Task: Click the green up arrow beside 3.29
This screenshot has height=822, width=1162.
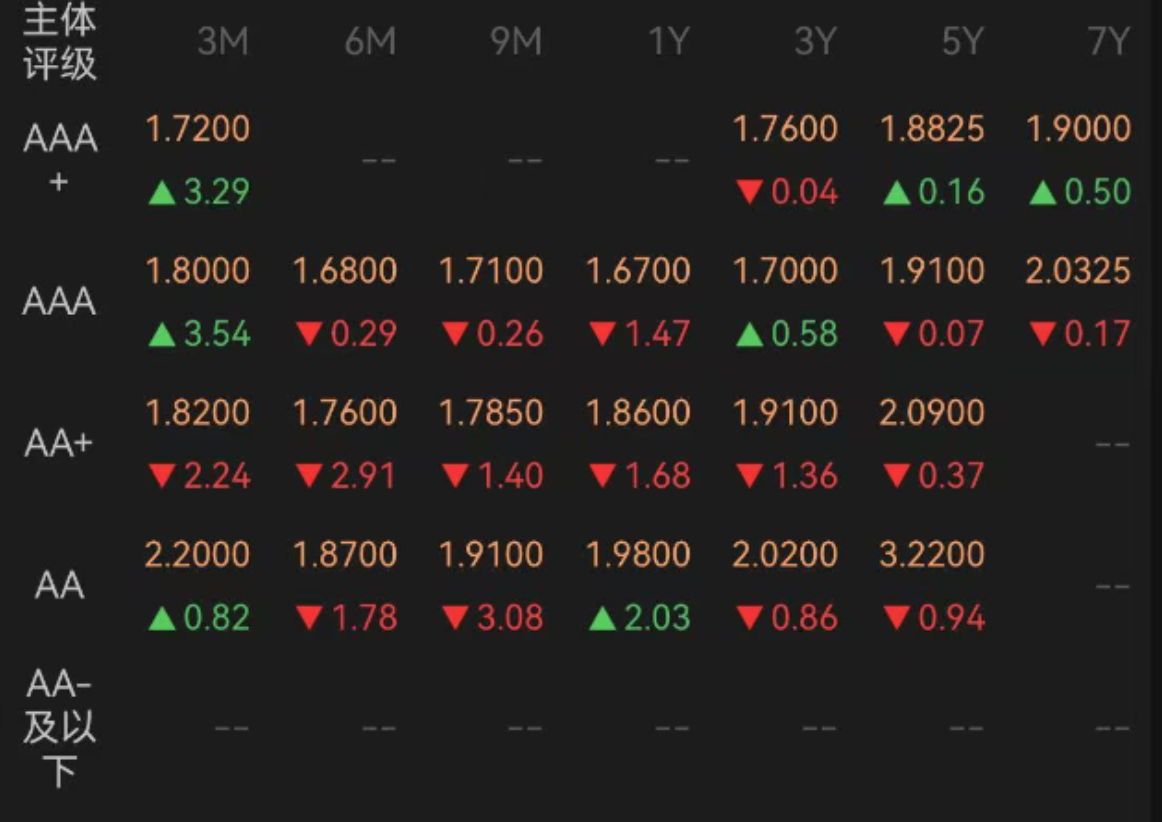Action: [x=162, y=193]
